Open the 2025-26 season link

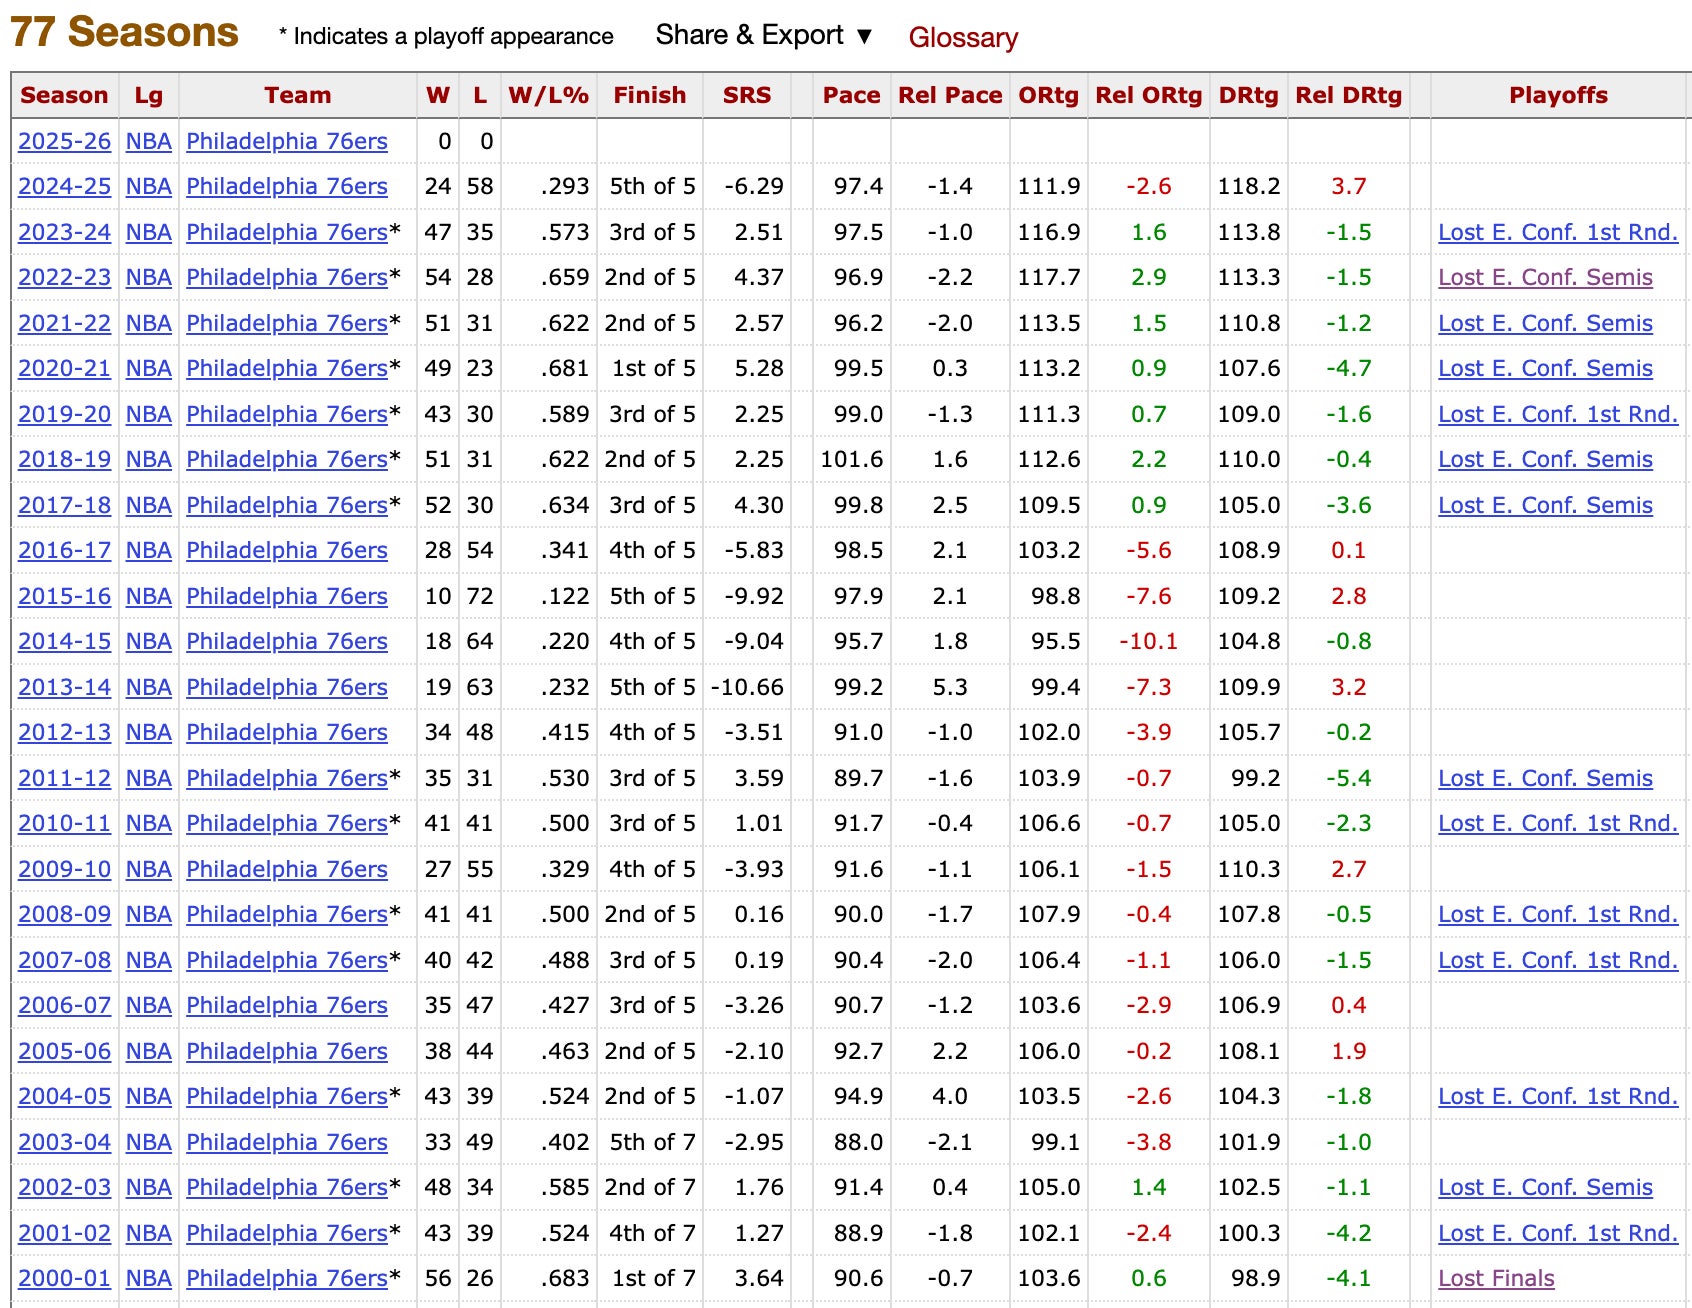click(x=64, y=142)
